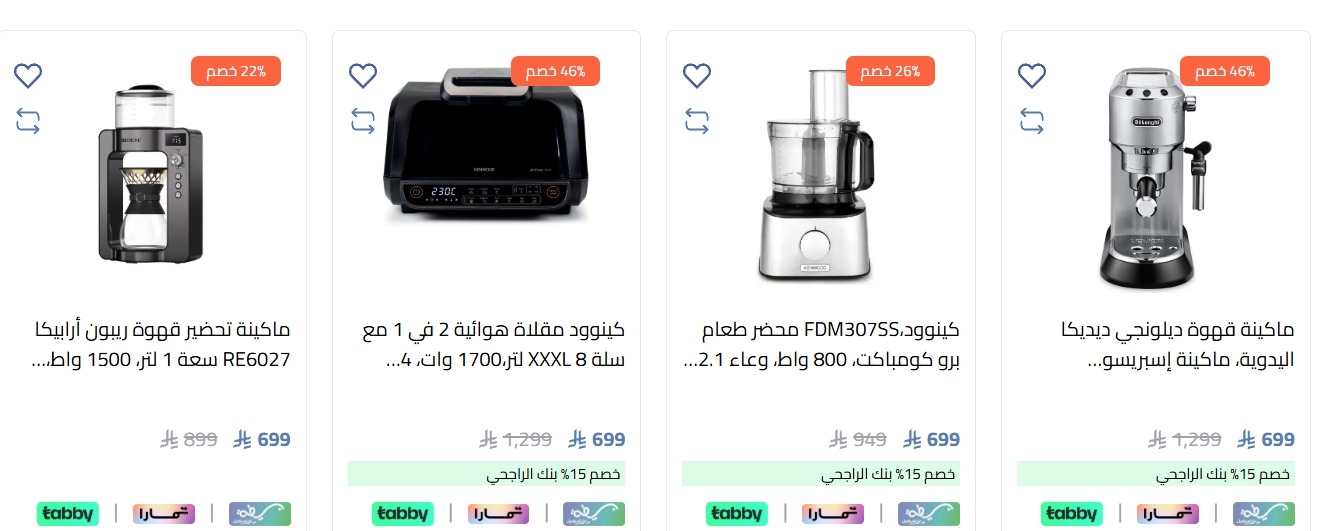This screenshot has width=1321, height=531.
Task: Open كينوود مقلاة هوائية 2 في 1 title
Action: (x=491, y=344)
